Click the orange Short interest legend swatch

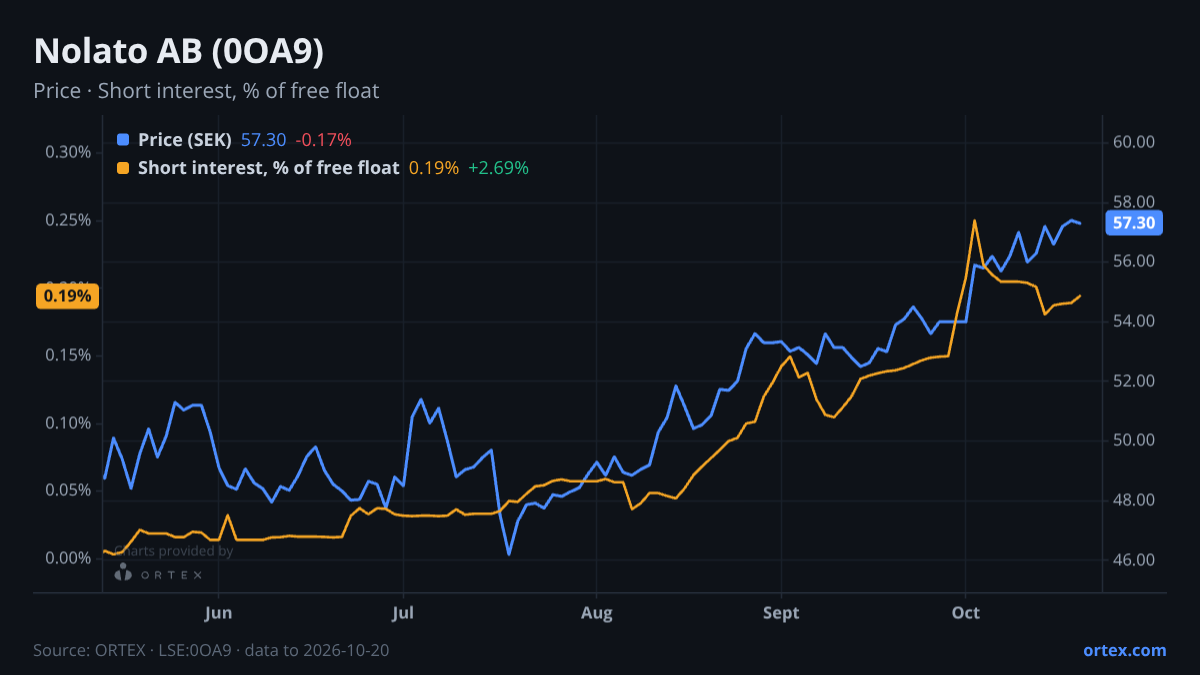point(123,168)
